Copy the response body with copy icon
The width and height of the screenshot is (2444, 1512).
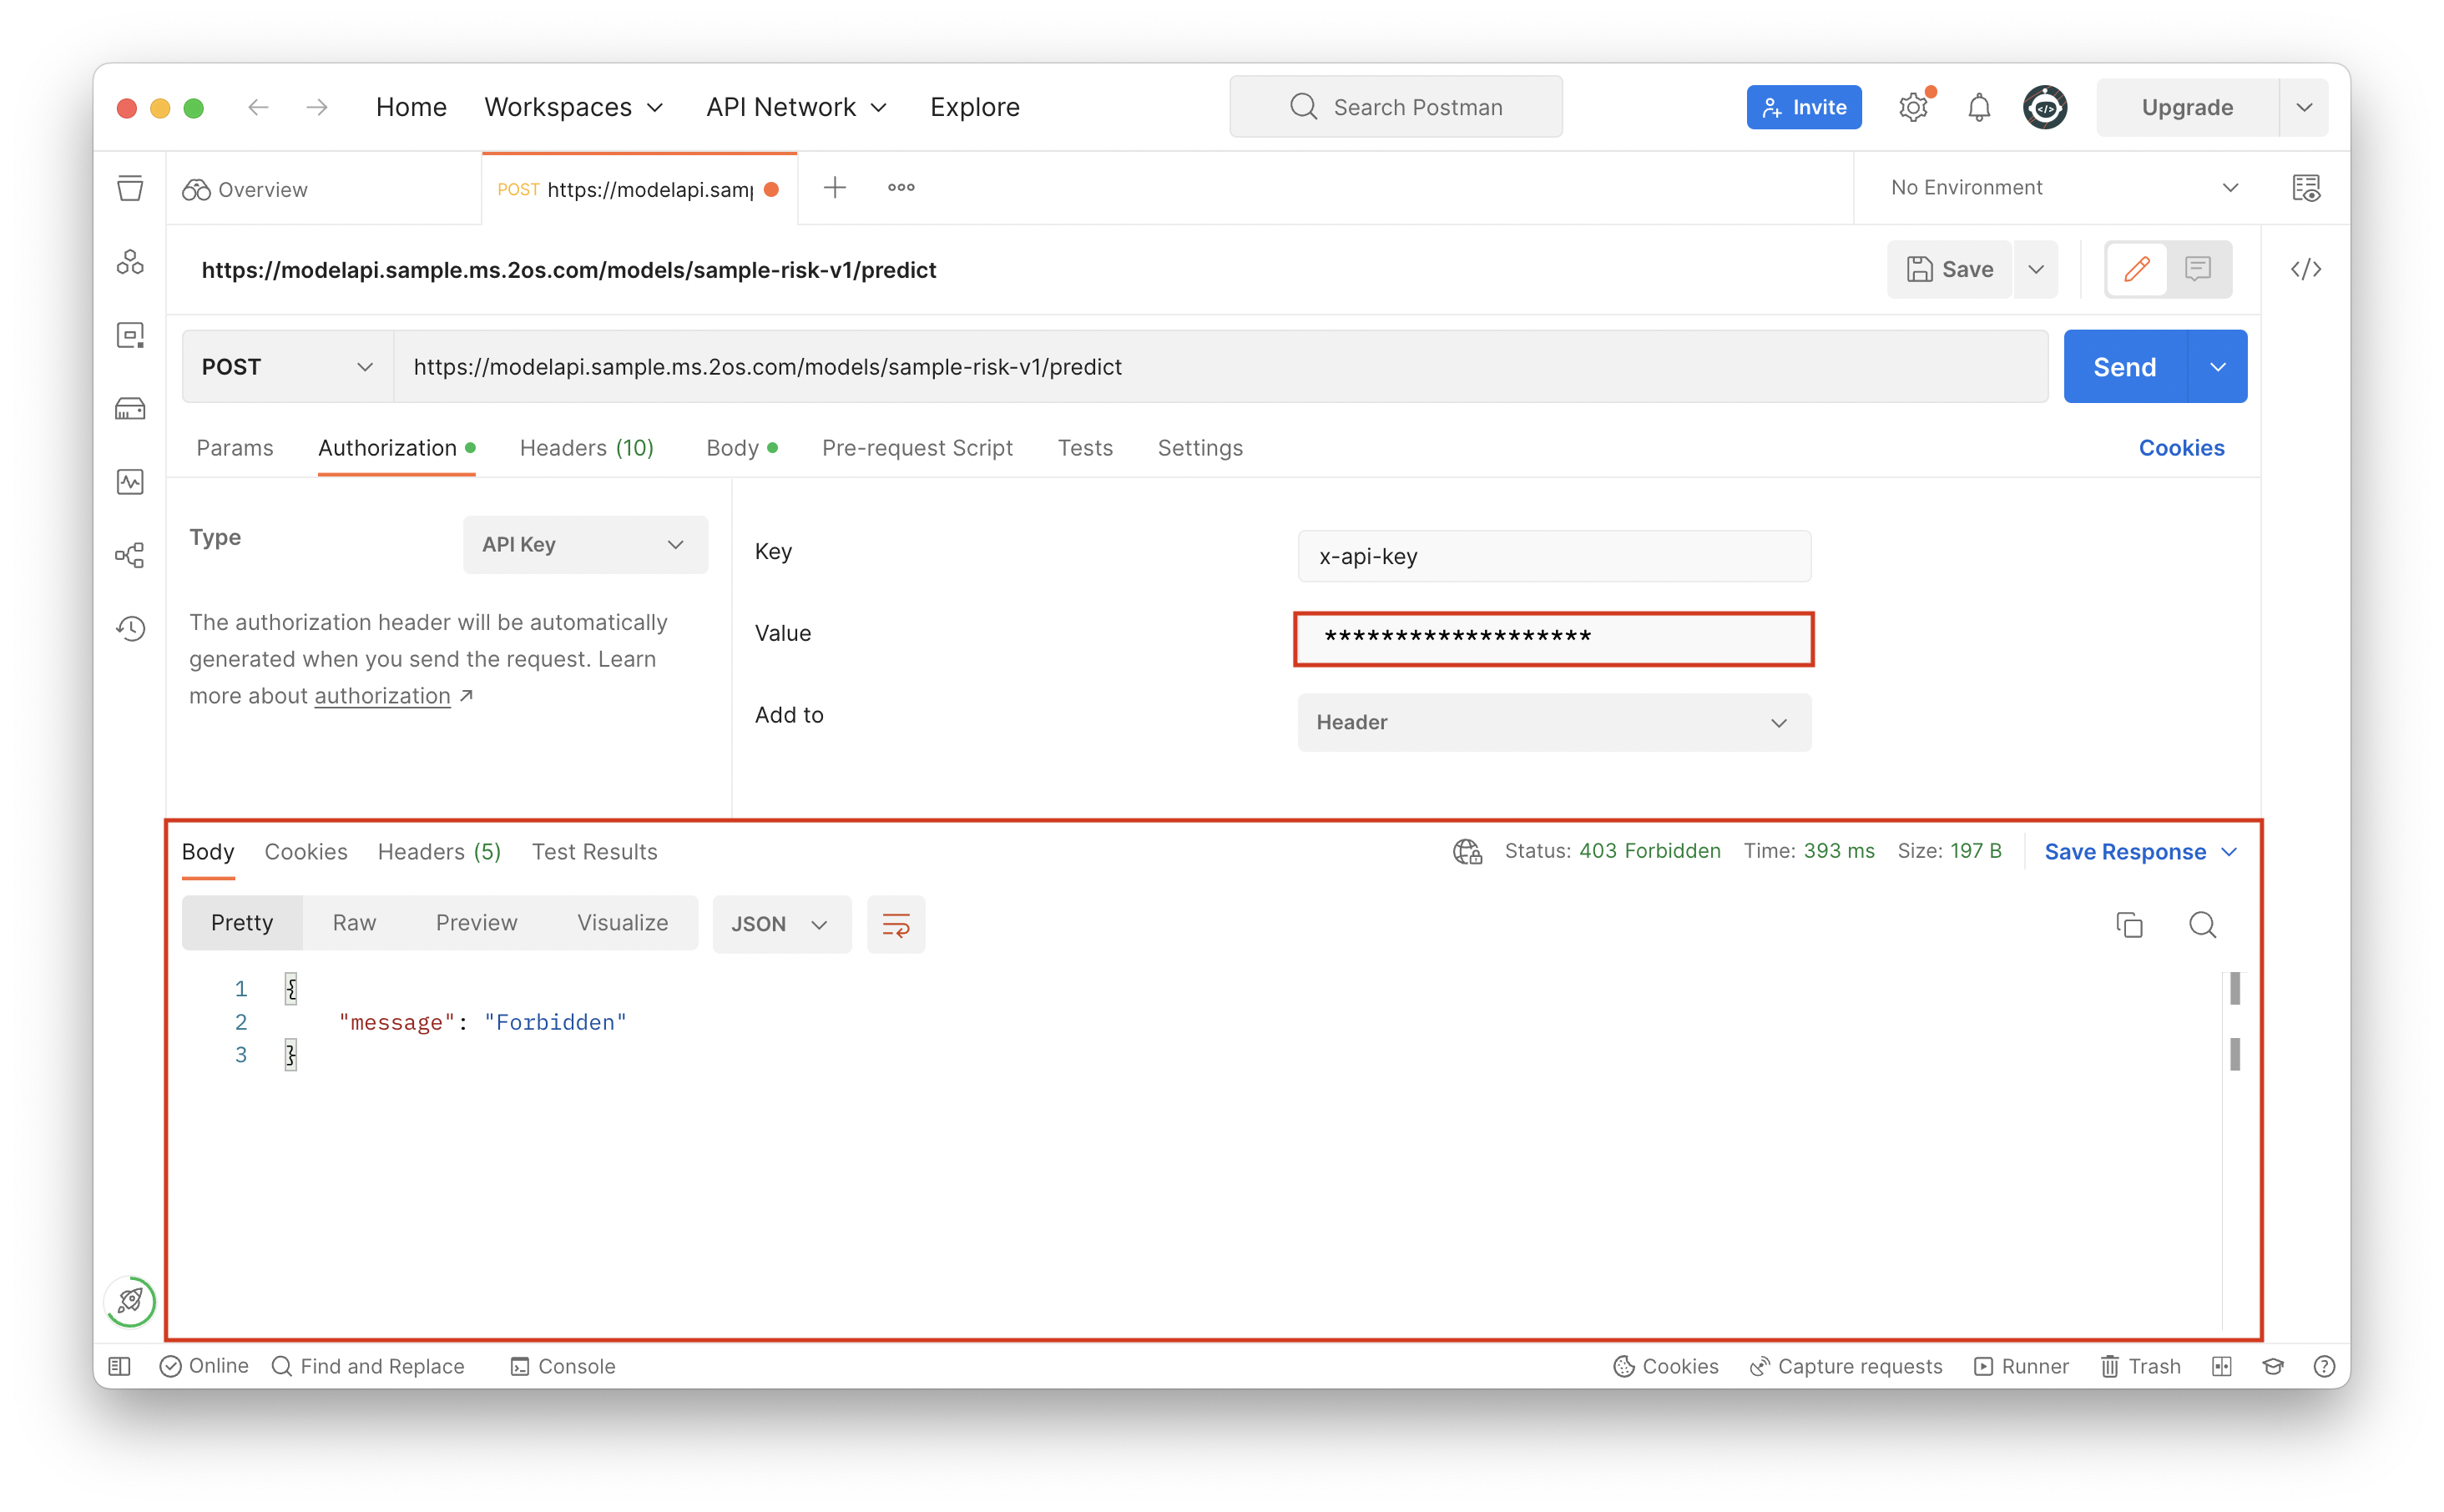point(2130,924)
